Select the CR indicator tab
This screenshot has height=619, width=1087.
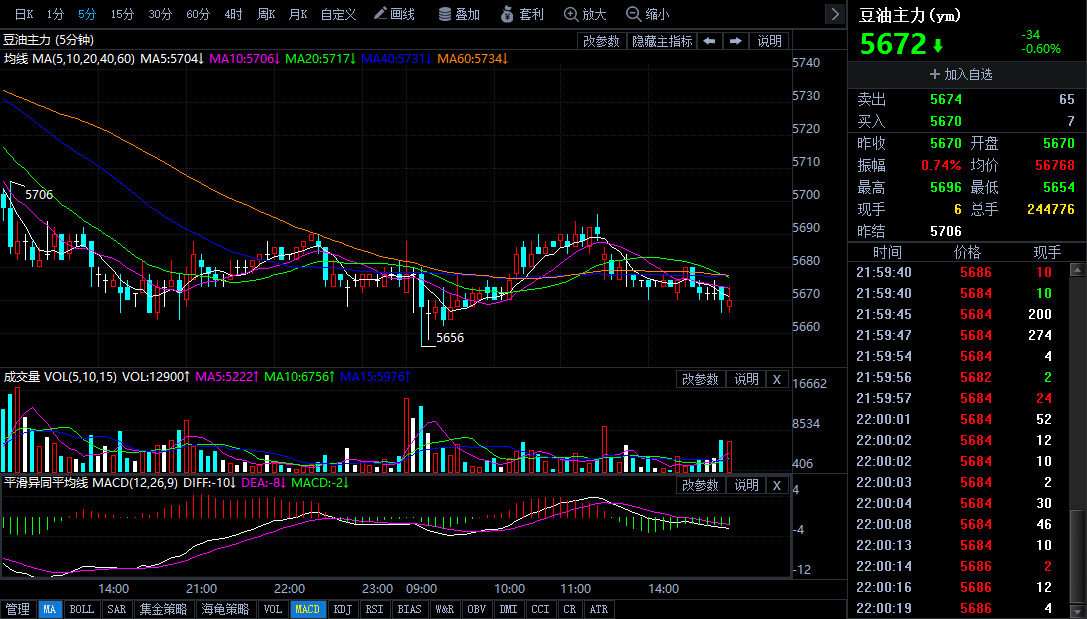tap(570, 609)
